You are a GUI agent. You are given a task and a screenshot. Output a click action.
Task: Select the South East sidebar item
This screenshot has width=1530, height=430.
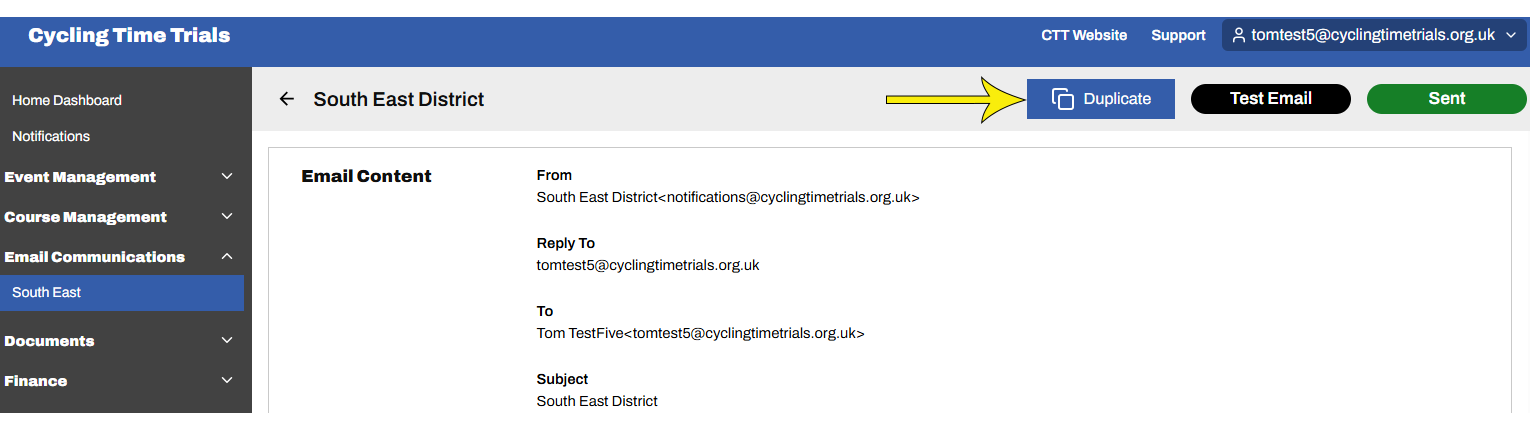tap(47, 293)
